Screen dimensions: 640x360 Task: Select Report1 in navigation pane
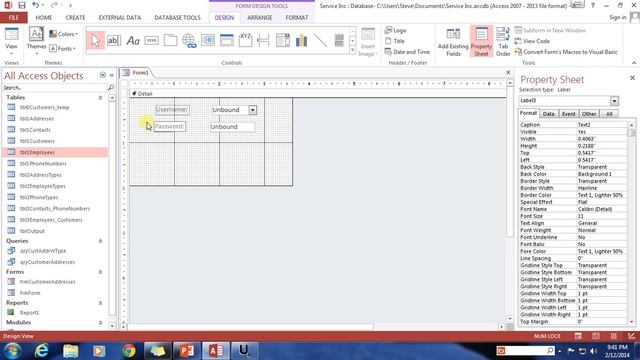29,313
